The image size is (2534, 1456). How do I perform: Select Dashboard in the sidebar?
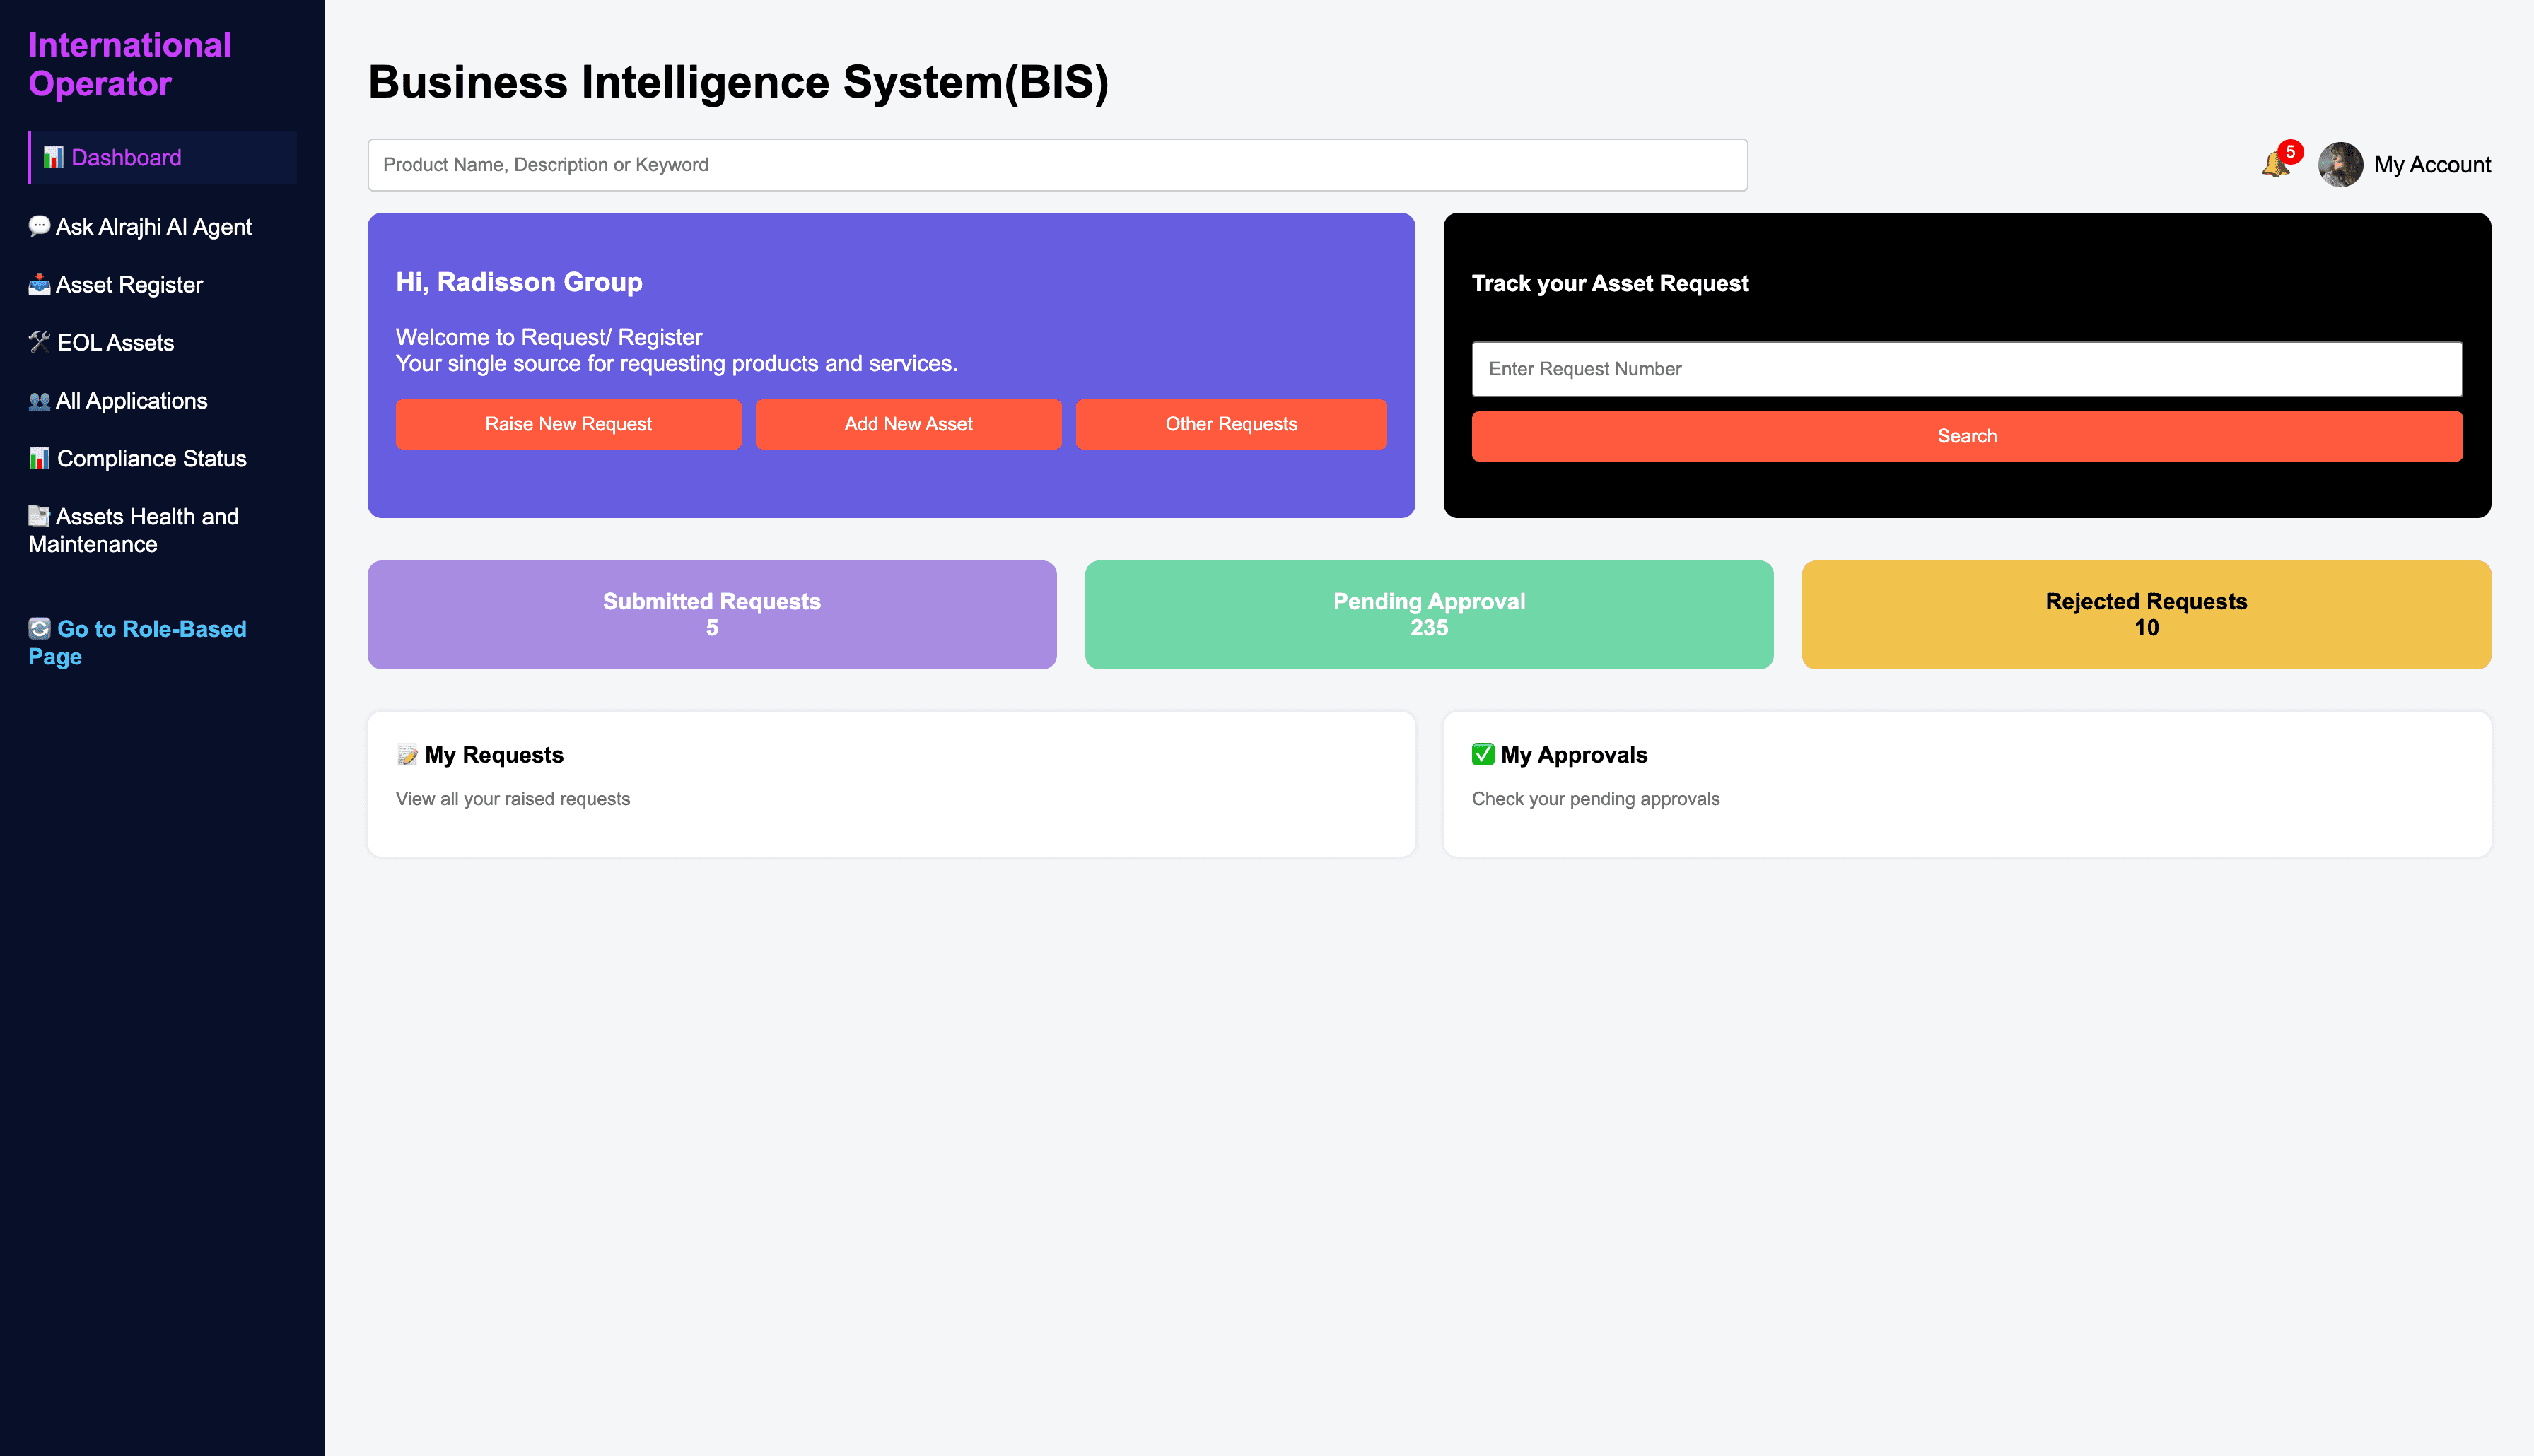(x=163, y=157)
